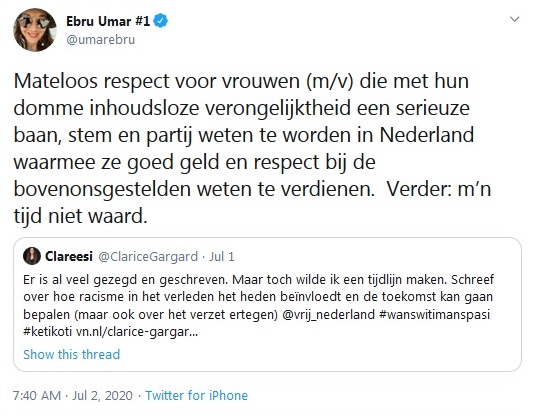Click the blue verified badge icon
This screenshot has height=416, width=535.
point(160,21)
